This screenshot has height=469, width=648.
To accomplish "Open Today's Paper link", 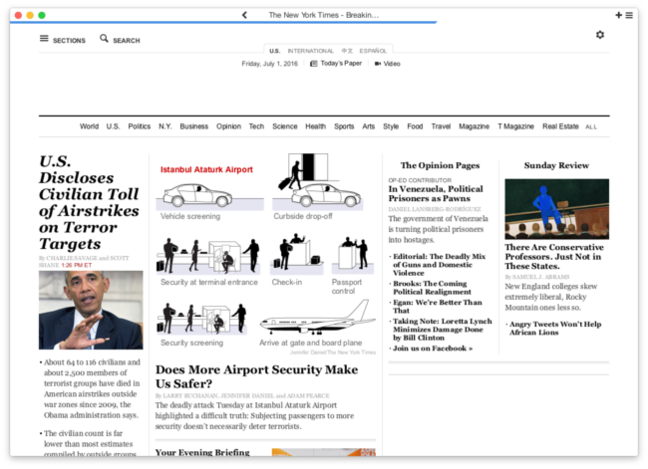I will click(x=341, y=63).
